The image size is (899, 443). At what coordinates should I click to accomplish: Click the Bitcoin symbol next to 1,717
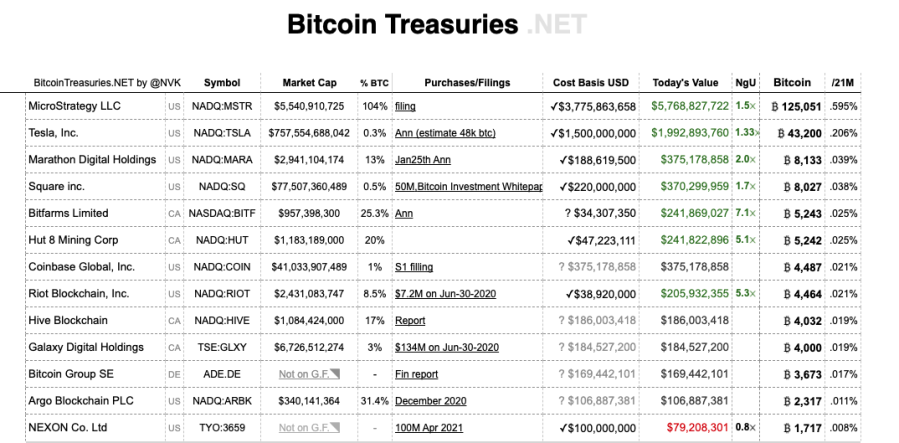point(787,428)
